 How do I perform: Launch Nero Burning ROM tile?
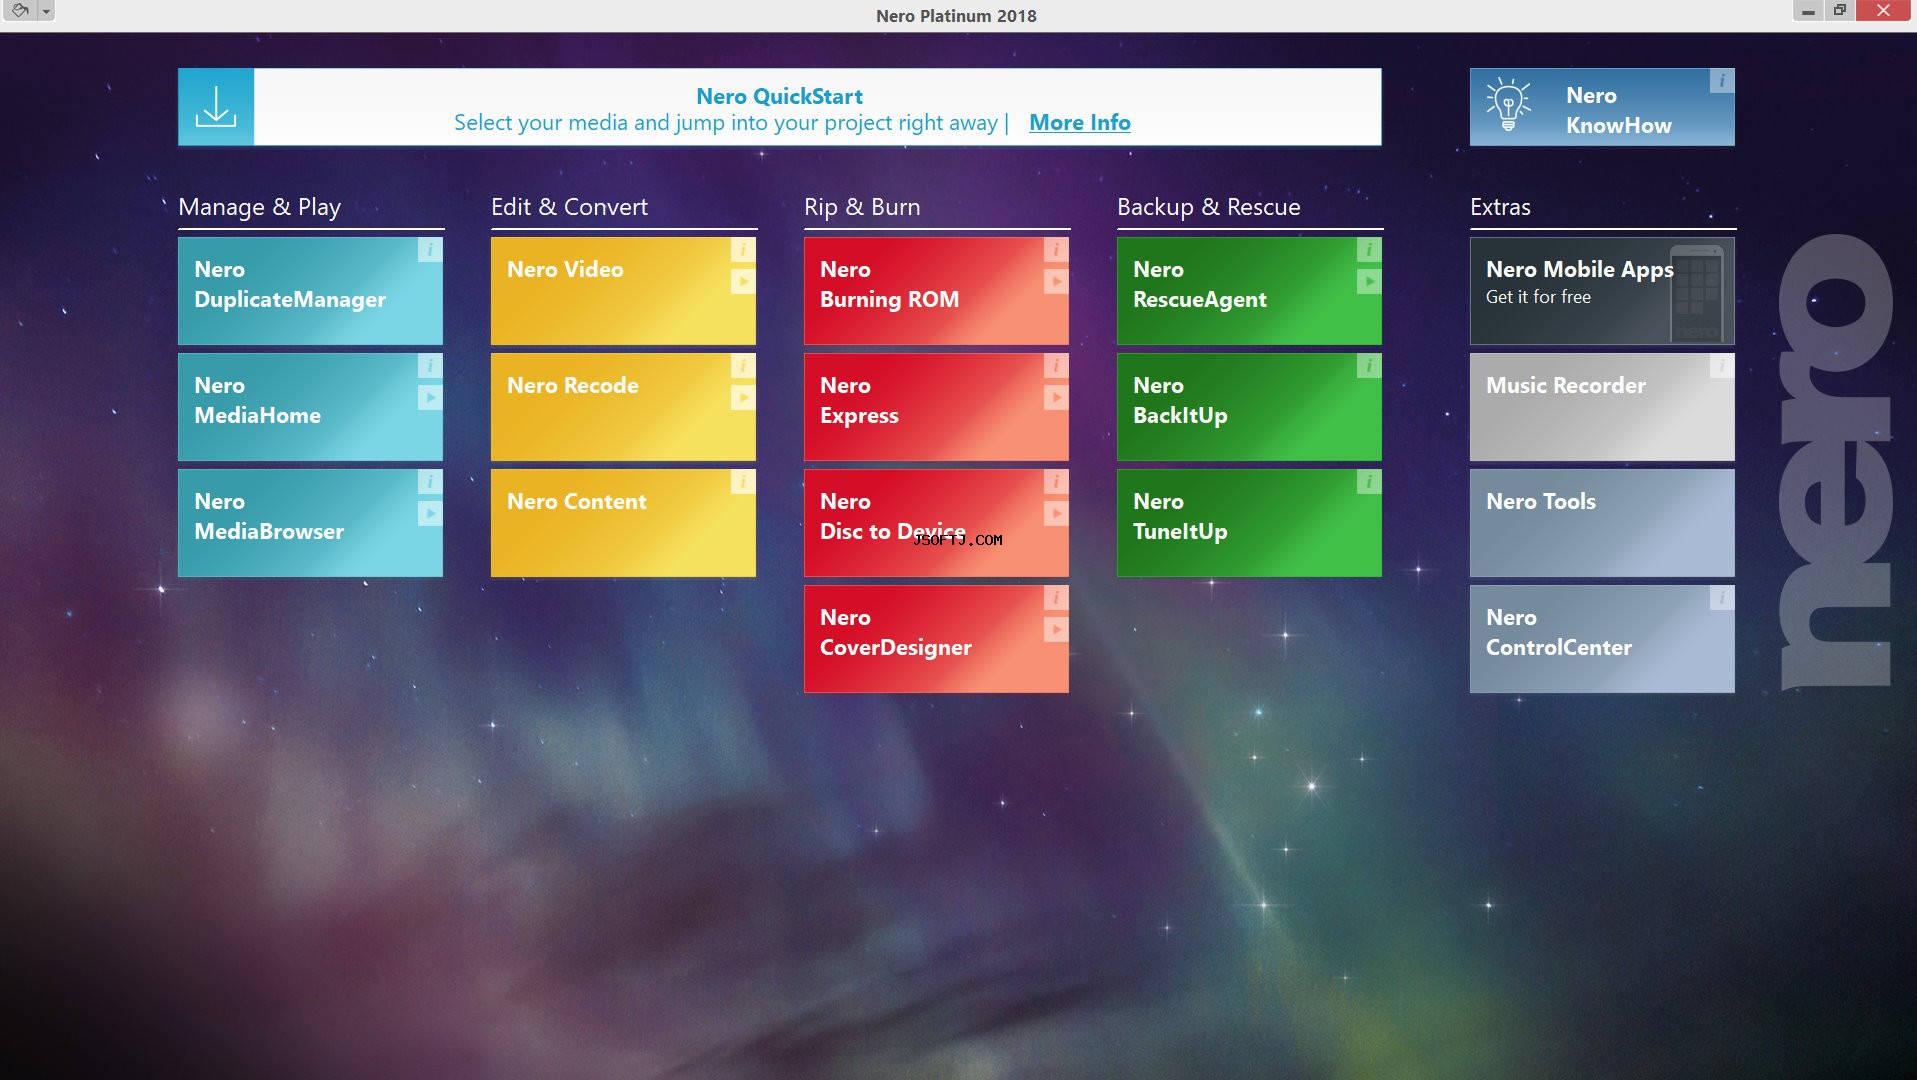coord(936,291)
